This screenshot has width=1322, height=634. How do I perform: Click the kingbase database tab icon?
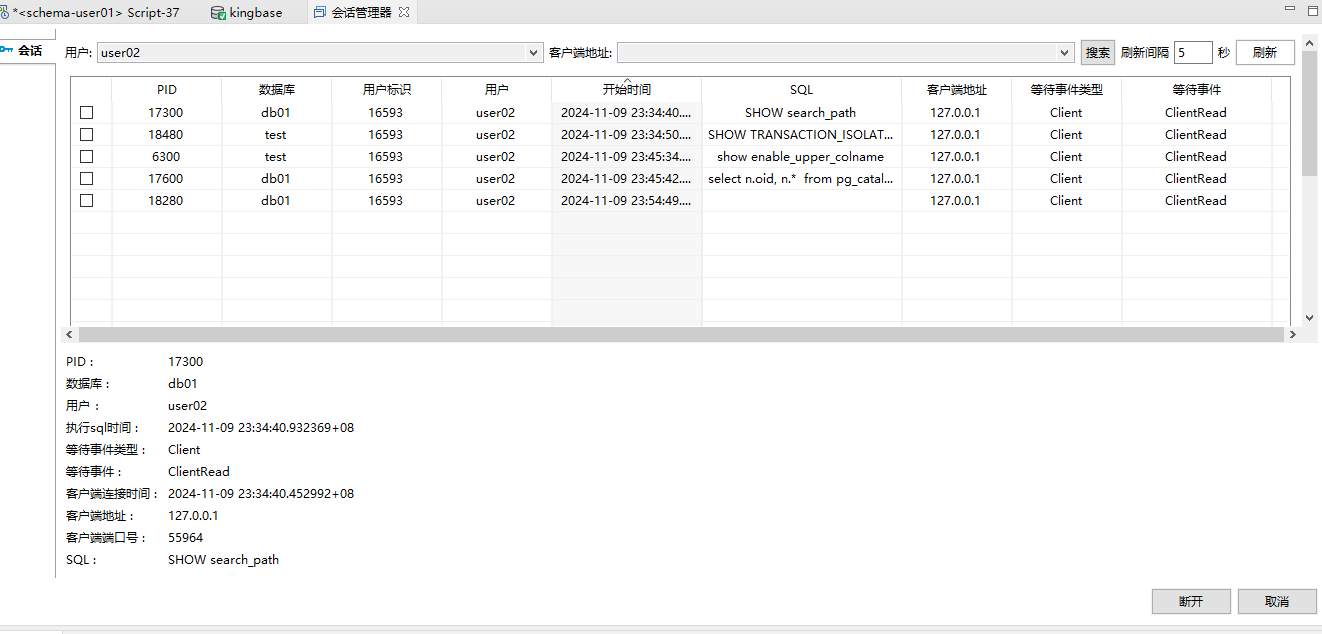218,13
